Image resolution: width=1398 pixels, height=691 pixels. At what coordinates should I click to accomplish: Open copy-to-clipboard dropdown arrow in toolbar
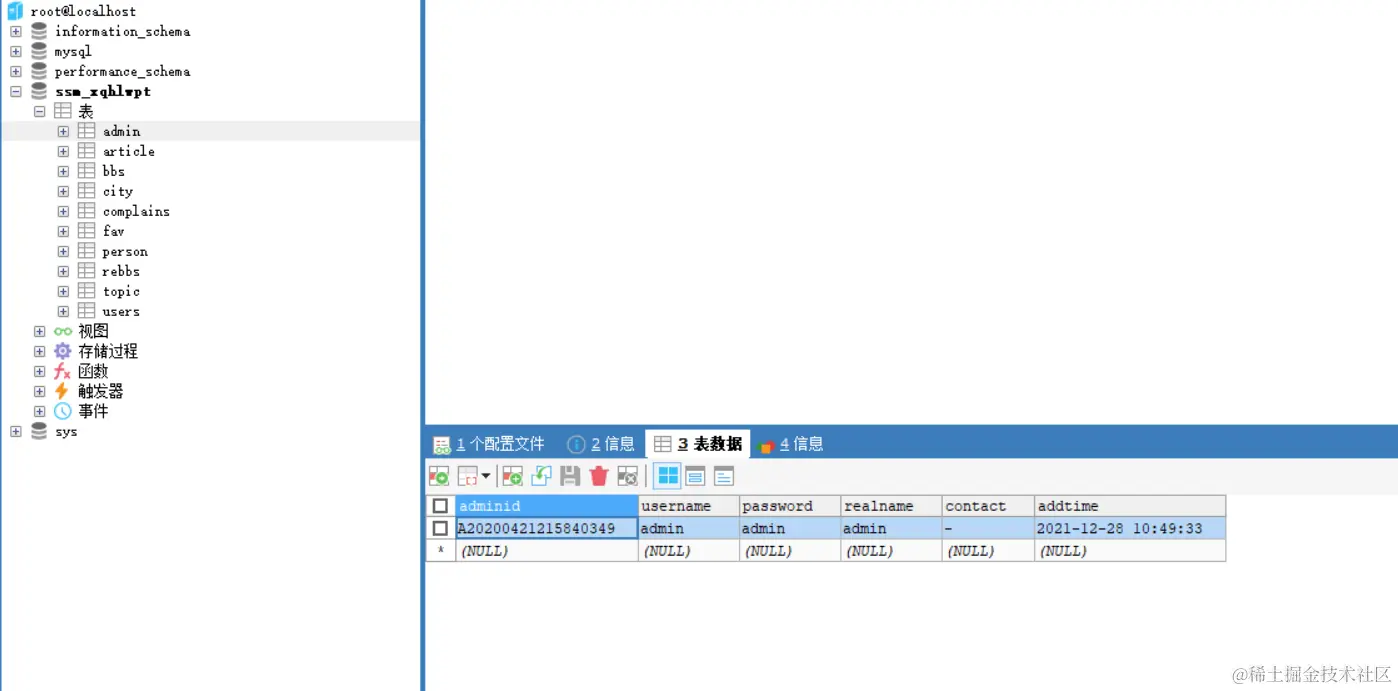click(486, 476)
